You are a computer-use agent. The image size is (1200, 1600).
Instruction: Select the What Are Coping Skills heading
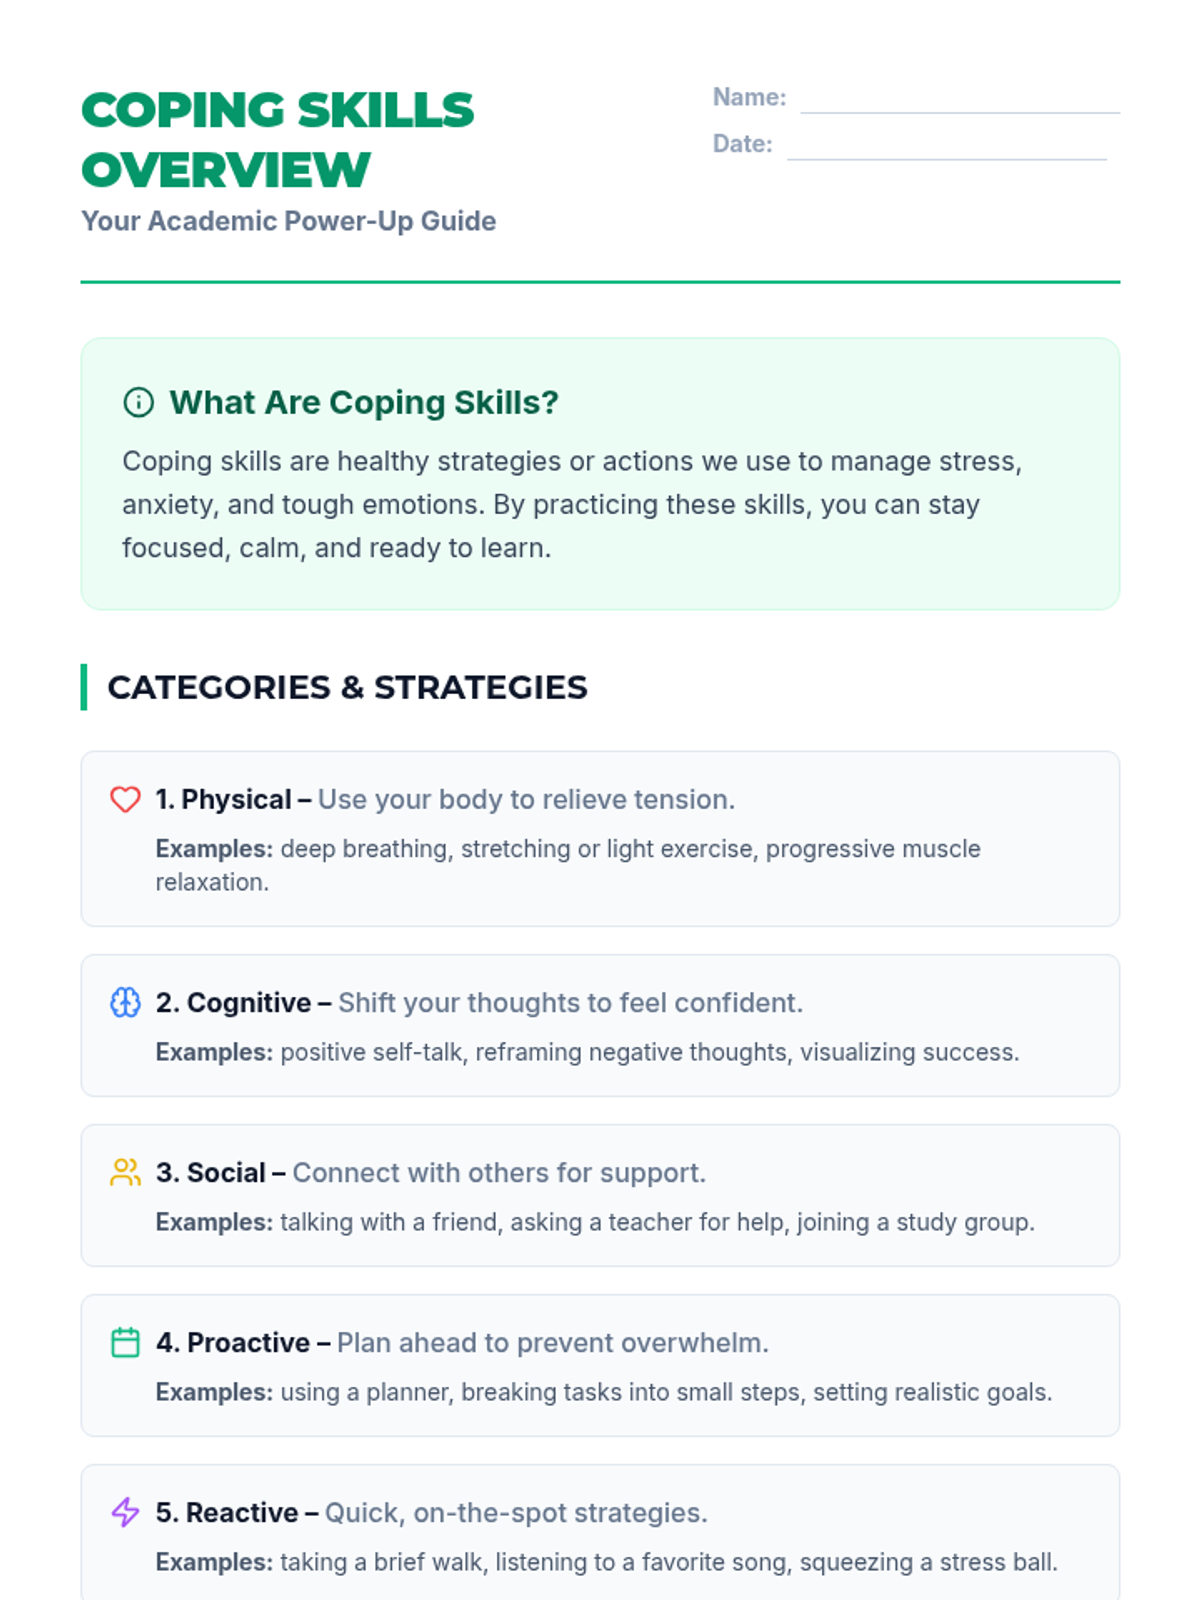point(363,402)
